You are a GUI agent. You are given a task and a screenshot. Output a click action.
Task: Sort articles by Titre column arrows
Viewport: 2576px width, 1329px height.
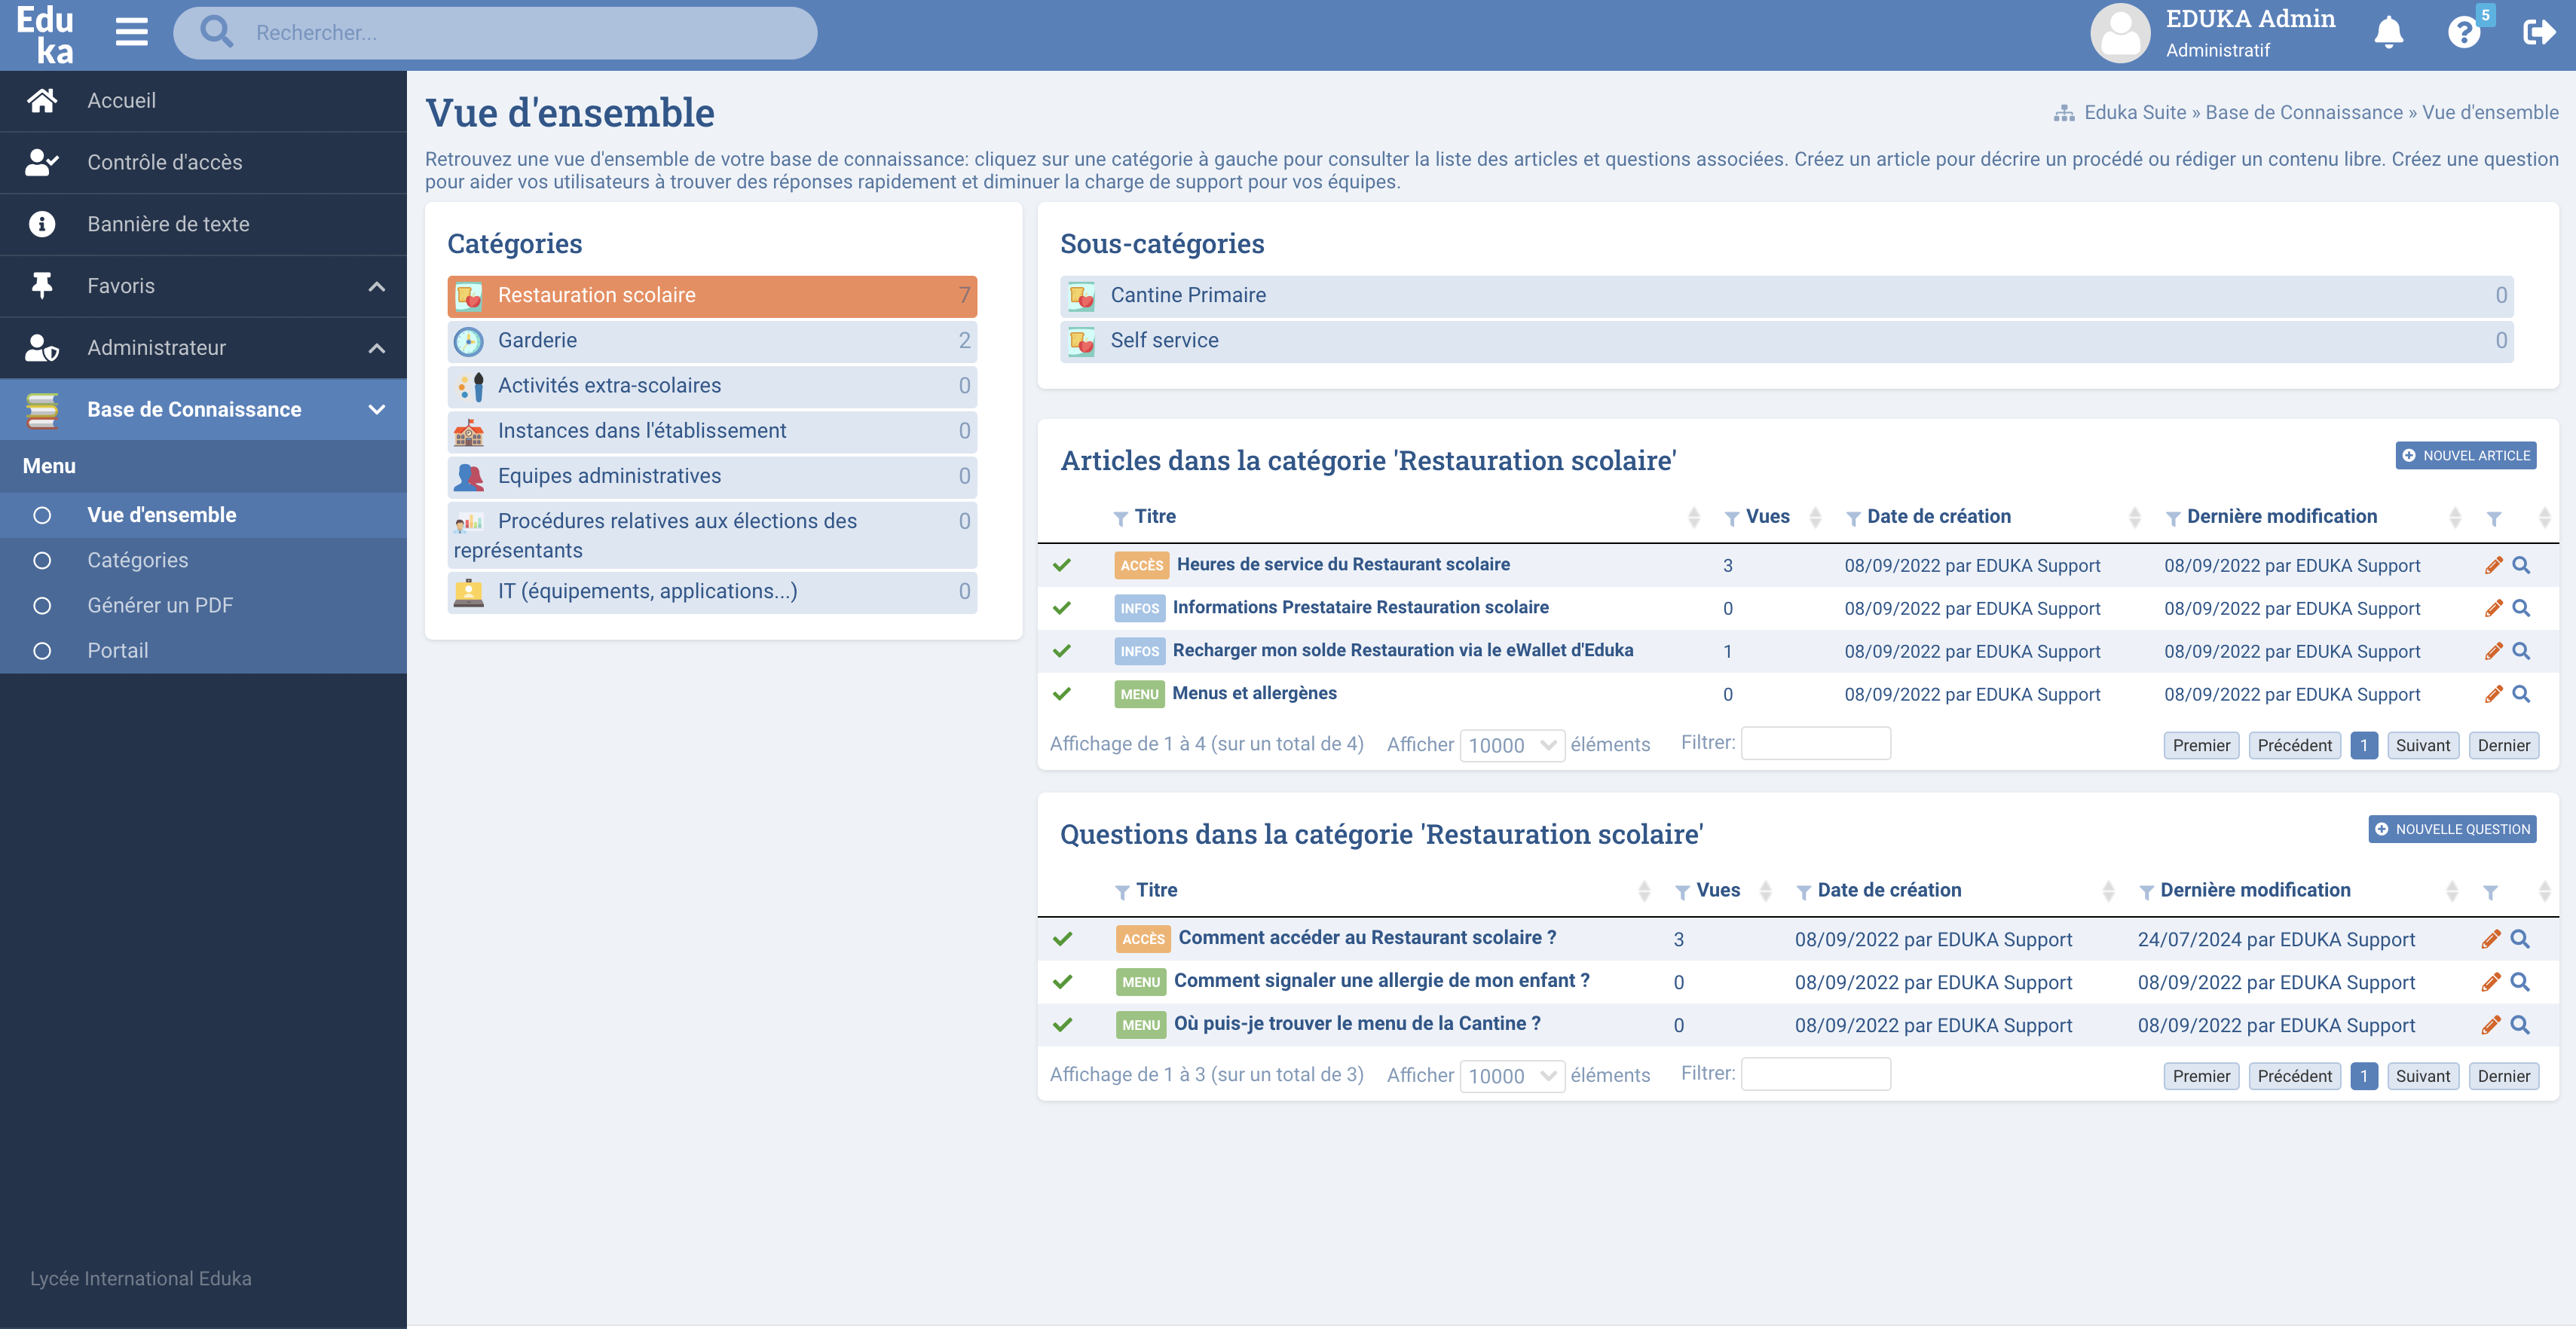pos(1693,517)
